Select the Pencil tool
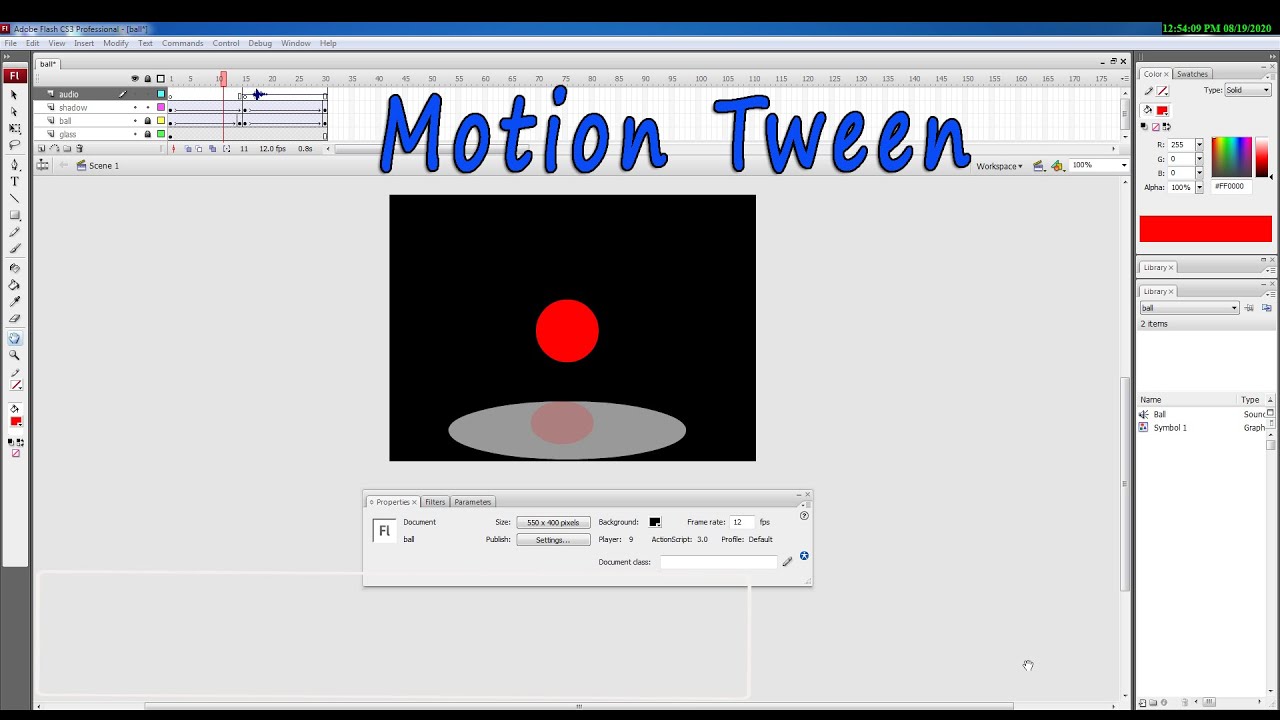Viewport: 1280px width, 720px height. [x=14, y=232]
